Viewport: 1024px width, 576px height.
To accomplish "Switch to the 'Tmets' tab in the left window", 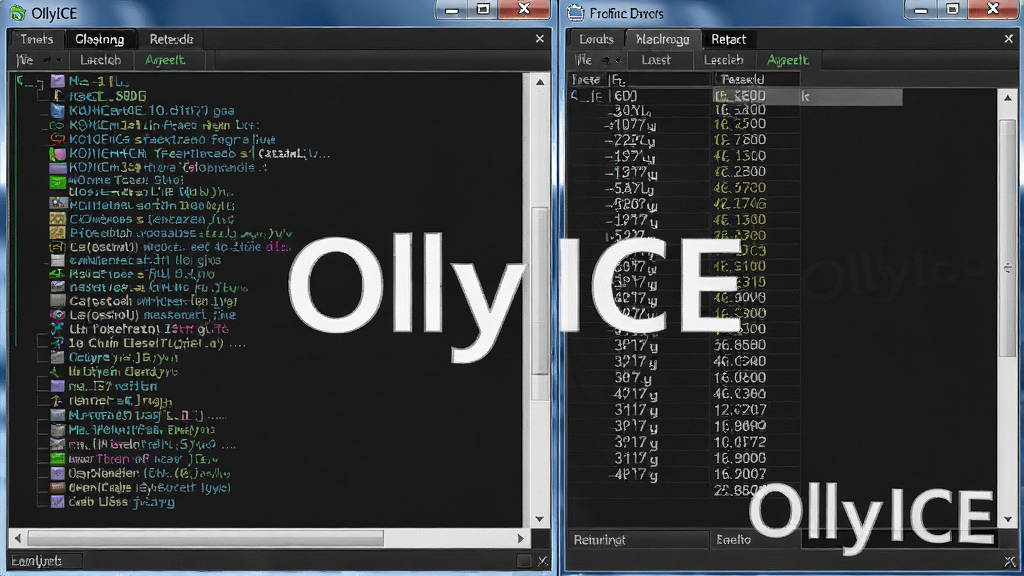I will [37, 39].
